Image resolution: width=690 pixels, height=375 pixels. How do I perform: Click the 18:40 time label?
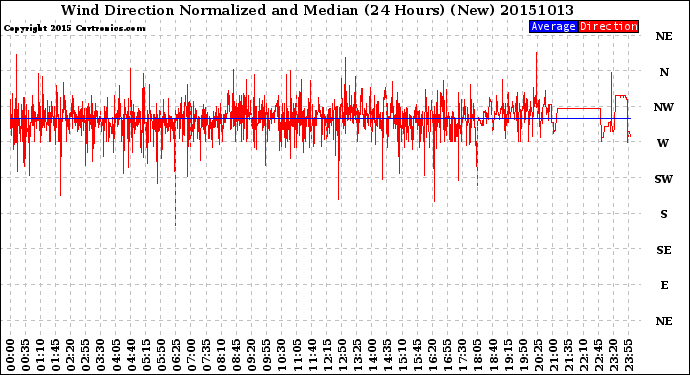493,355
